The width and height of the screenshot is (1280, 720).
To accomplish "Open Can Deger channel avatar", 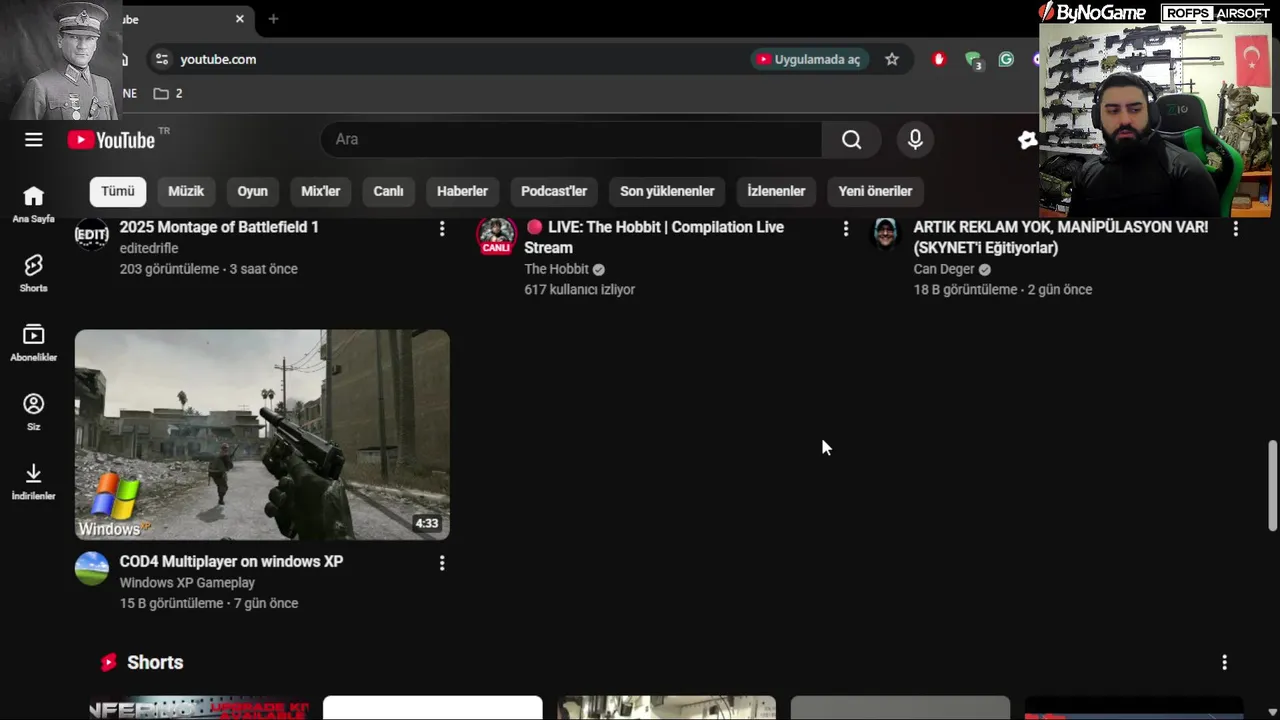I will pos(885,234).
